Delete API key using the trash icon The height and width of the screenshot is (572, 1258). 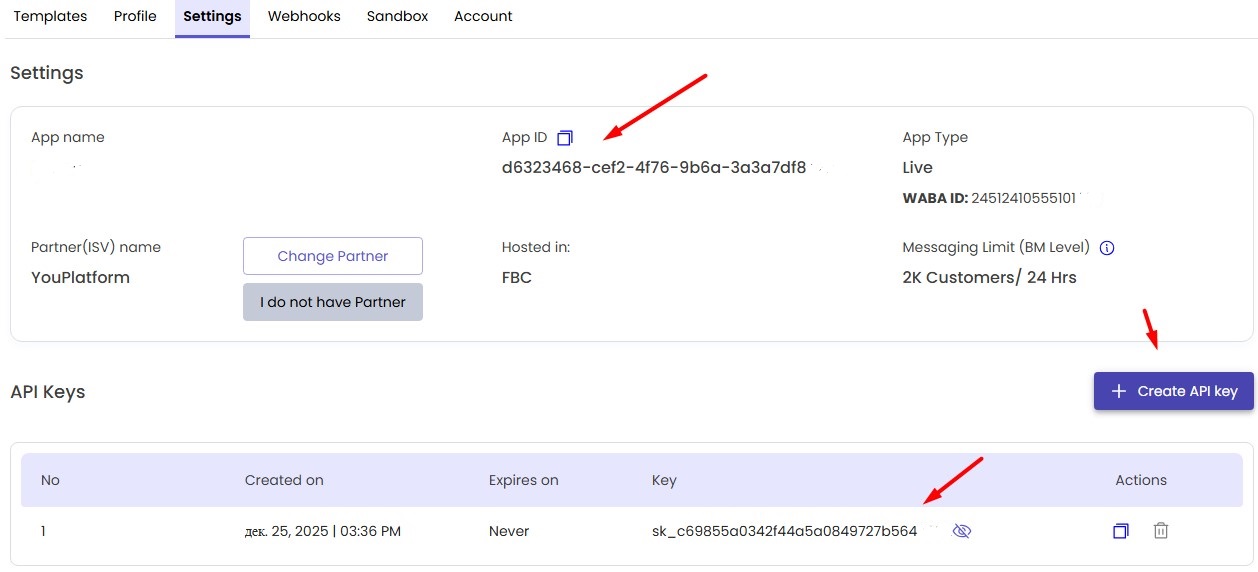pos(1160,531)
